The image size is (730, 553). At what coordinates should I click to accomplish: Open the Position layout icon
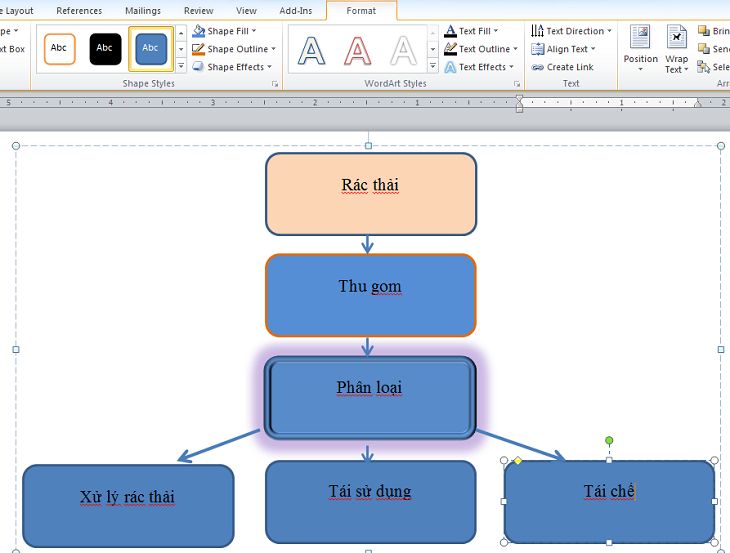640,38
